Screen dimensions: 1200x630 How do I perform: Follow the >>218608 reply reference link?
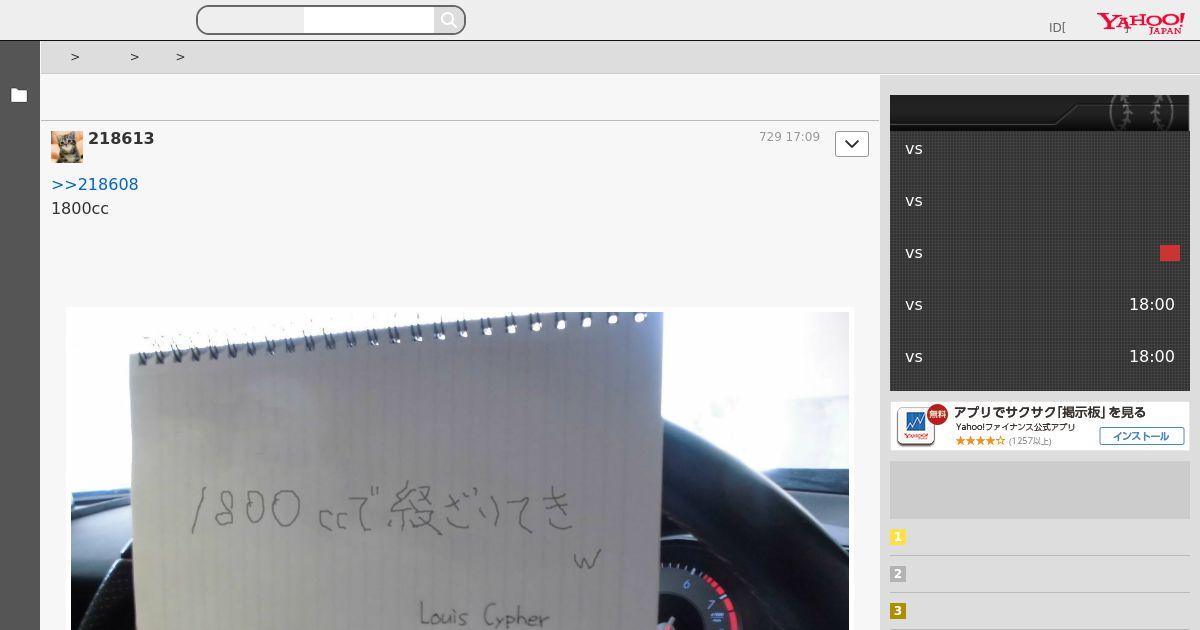tap(95, 184)
